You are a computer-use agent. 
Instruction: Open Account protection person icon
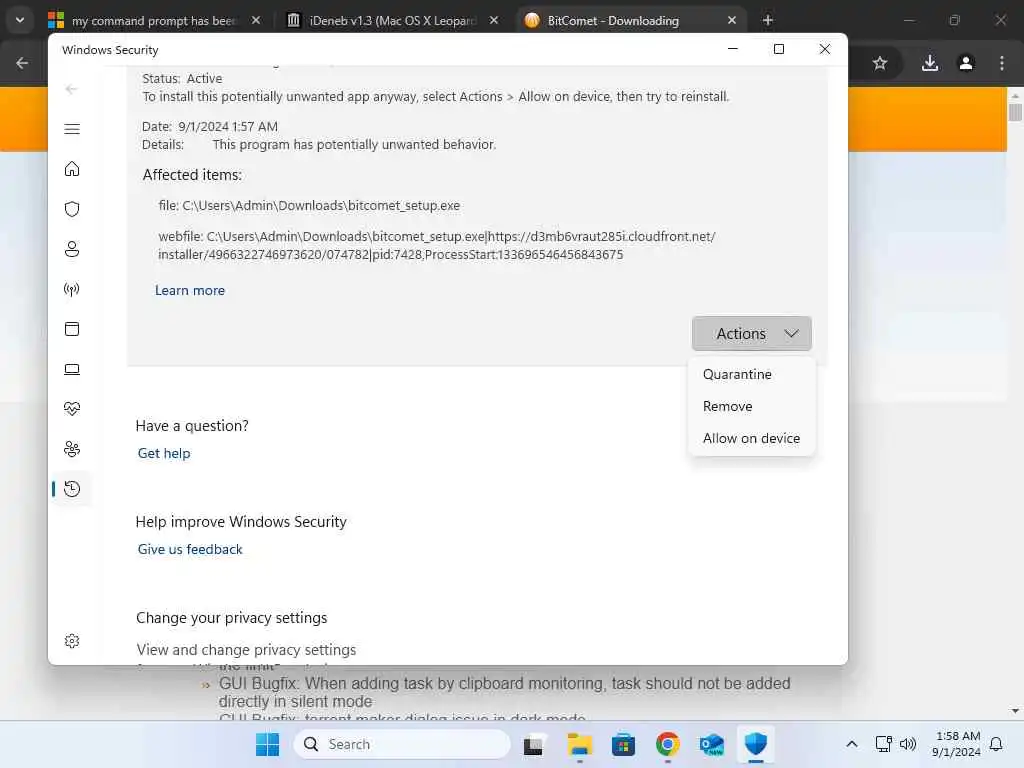[72, 249]
